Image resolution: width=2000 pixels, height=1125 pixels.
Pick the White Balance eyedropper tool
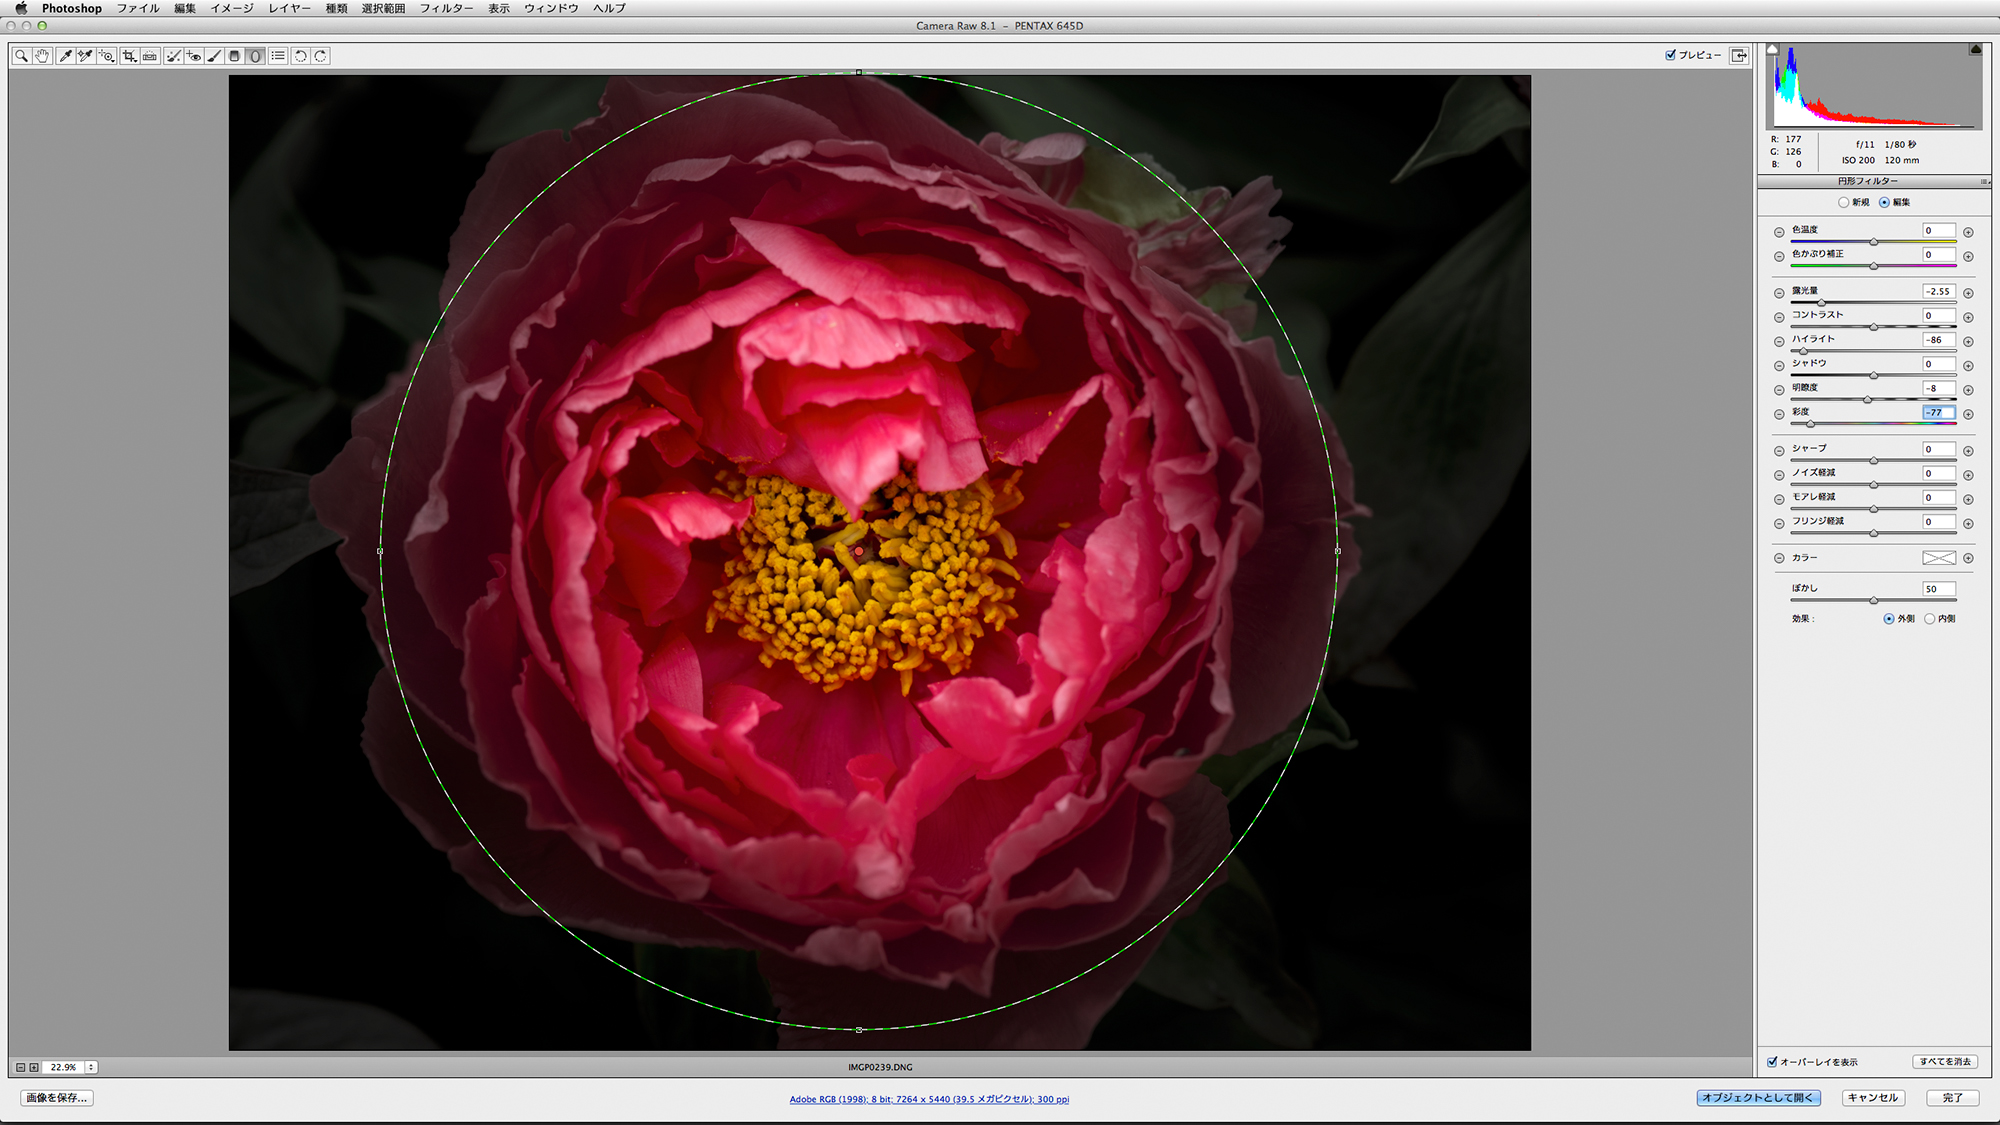coord(66,56)
